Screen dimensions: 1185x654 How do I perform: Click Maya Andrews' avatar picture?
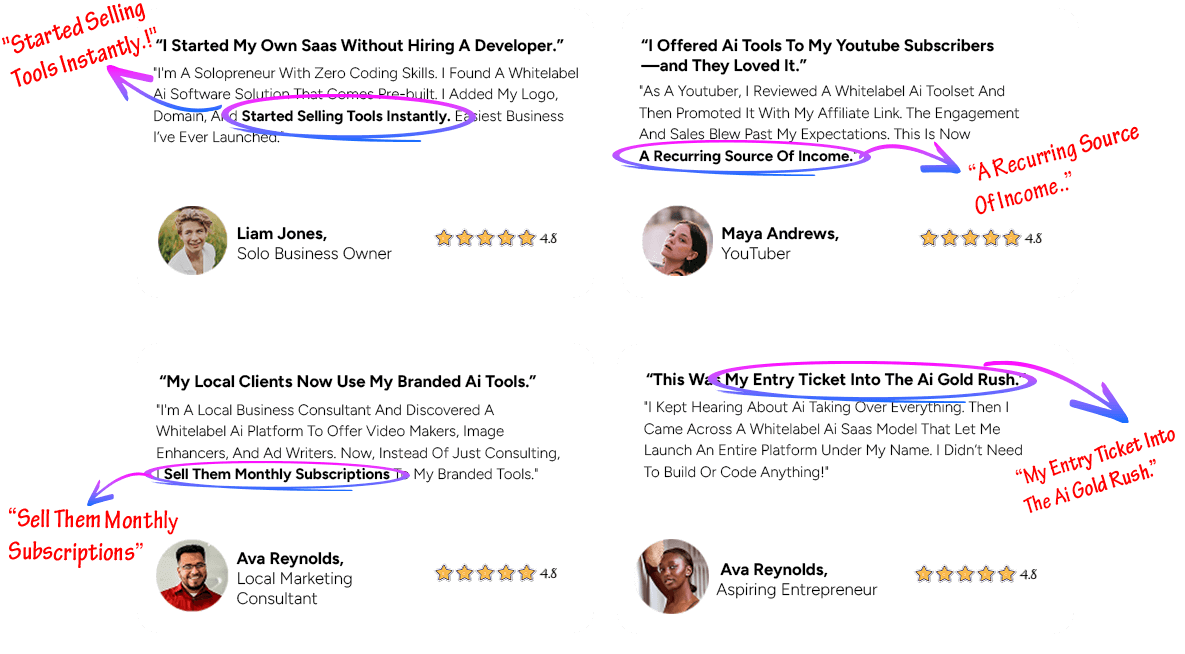click(x=677, y=240)
